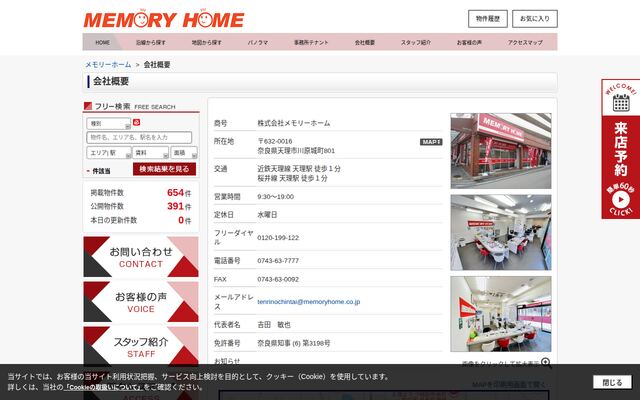Open お客様の声 VOICE banner
640x400 pixels.
tap(141, 302)
